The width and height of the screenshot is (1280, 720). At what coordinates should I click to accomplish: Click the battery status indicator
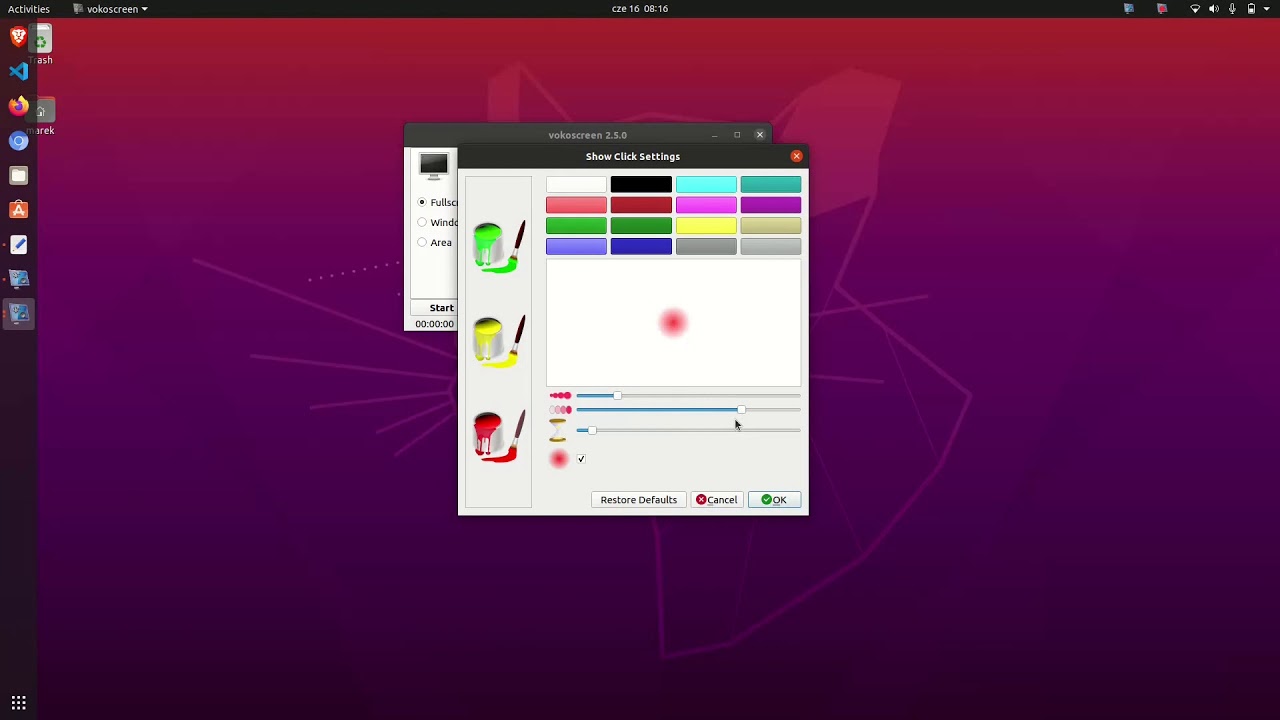click(x=1251, y=8)
